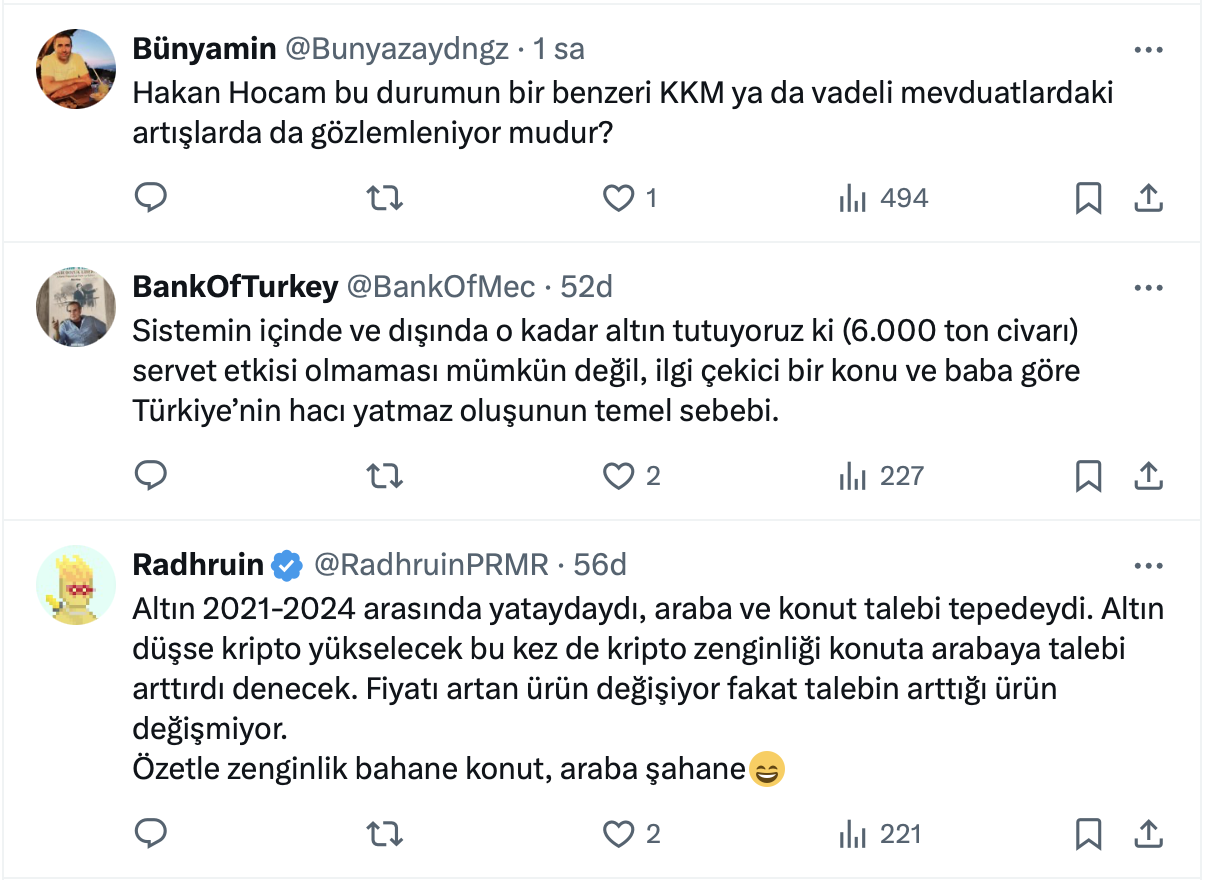
Task: Share Bünyamin's tweet
Action: [x=1147, y=198]
